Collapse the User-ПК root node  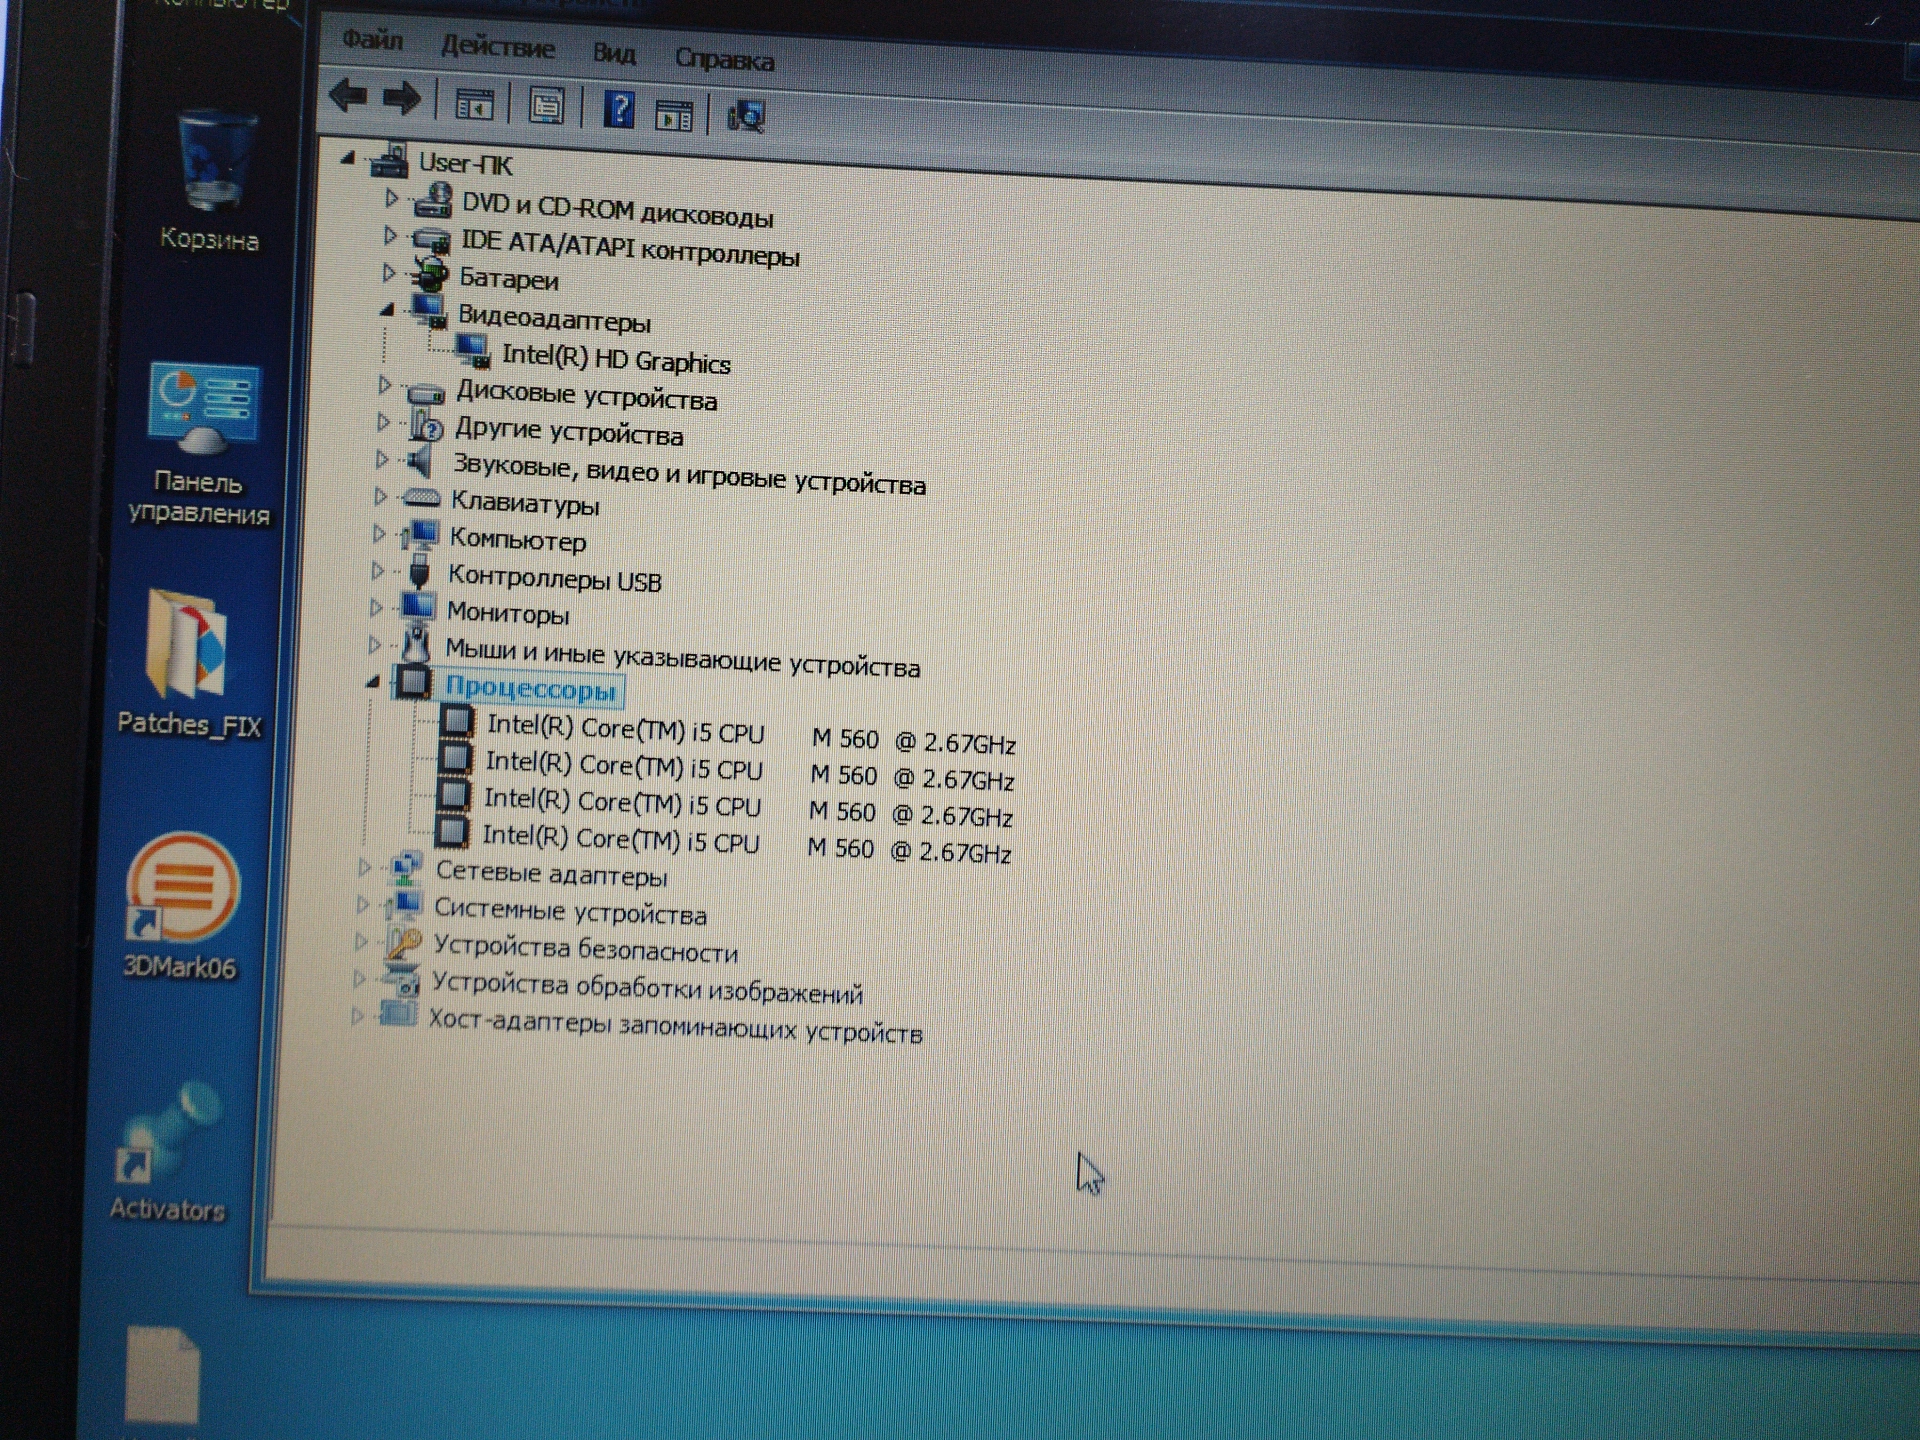click(x=348, y=158)
